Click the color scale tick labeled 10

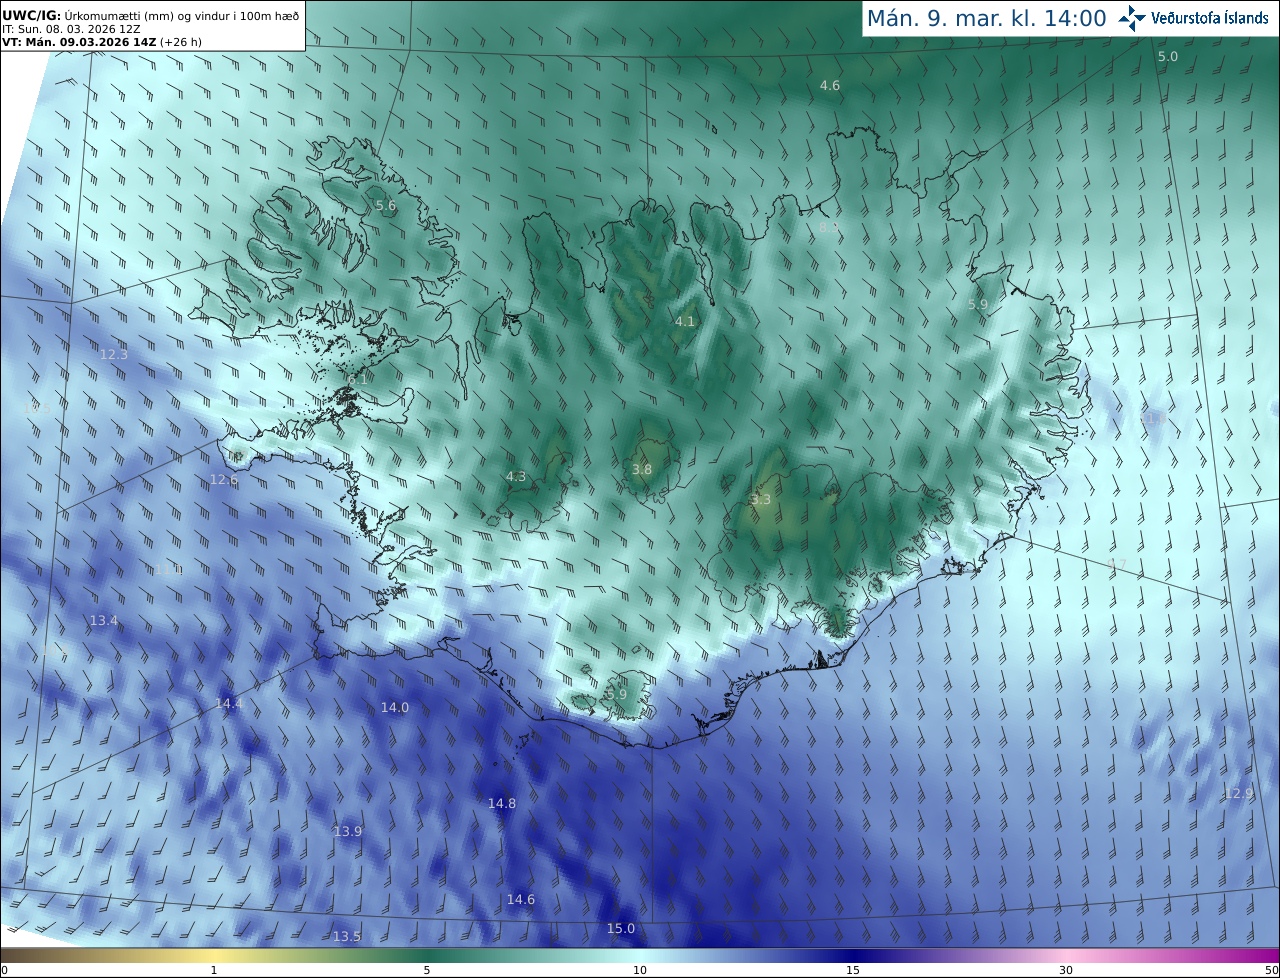(x=640, y=971)
